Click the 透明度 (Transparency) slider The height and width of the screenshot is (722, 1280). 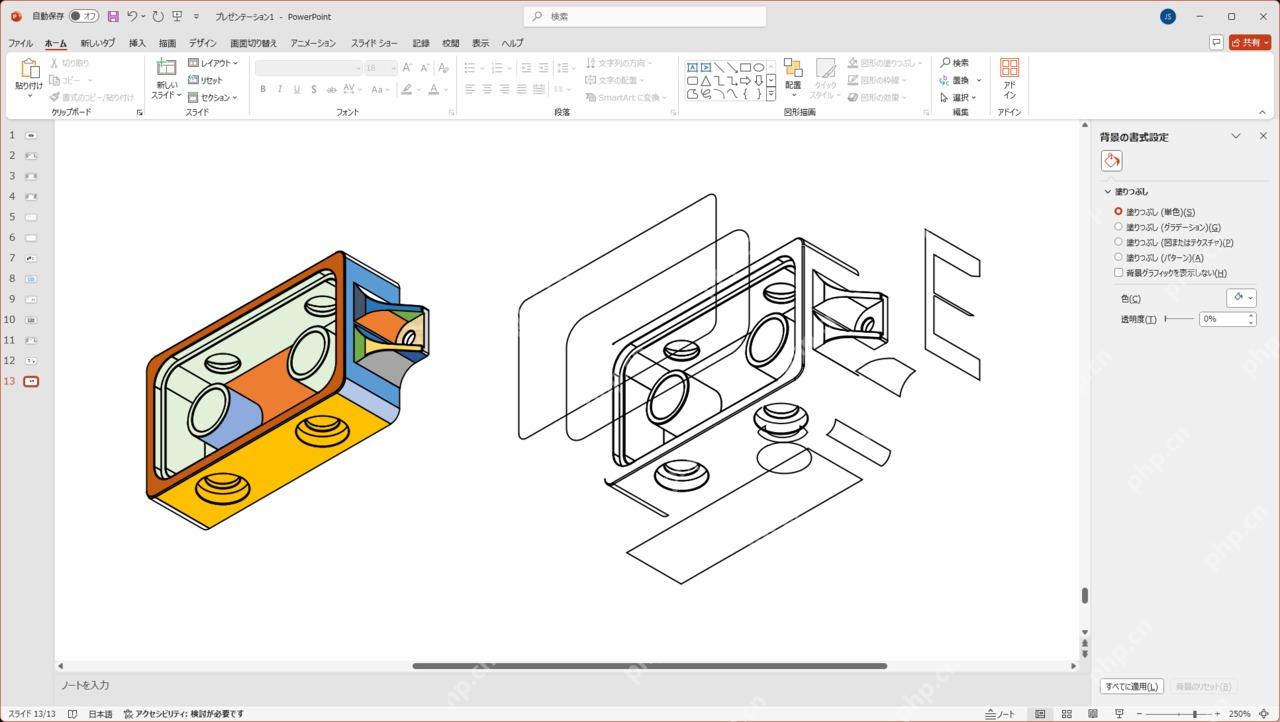click(1179, 319)
